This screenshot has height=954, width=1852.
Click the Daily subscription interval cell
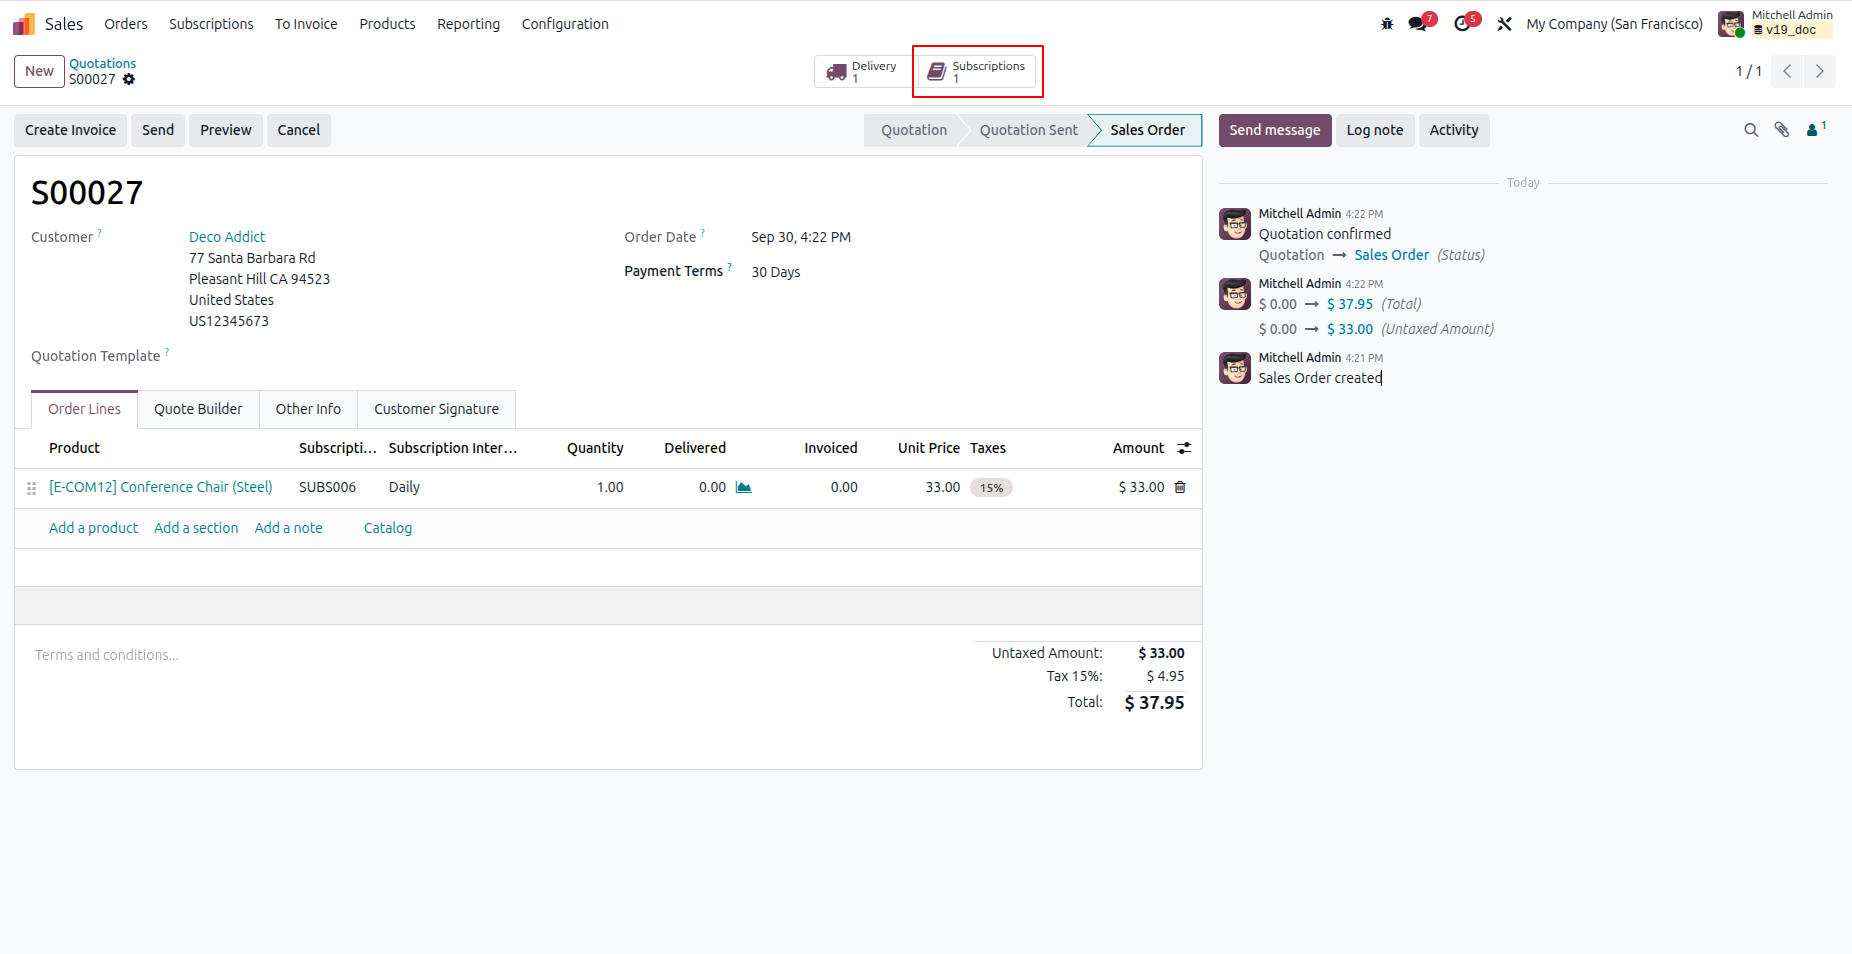pos(404,487)
